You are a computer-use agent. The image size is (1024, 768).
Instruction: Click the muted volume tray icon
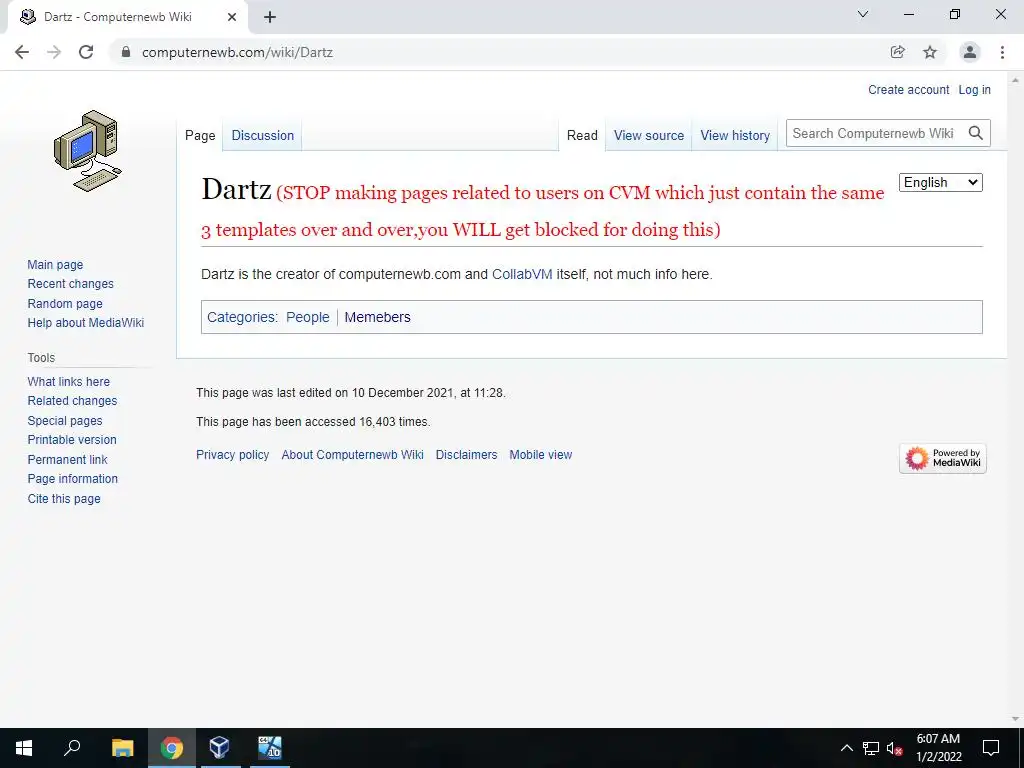895,748
